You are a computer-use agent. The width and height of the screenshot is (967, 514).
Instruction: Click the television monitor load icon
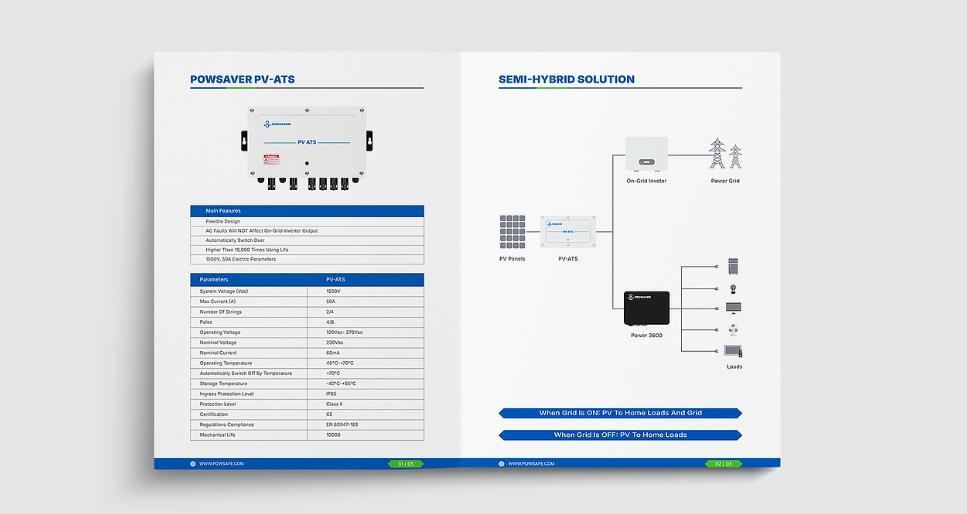pos(733,308)
